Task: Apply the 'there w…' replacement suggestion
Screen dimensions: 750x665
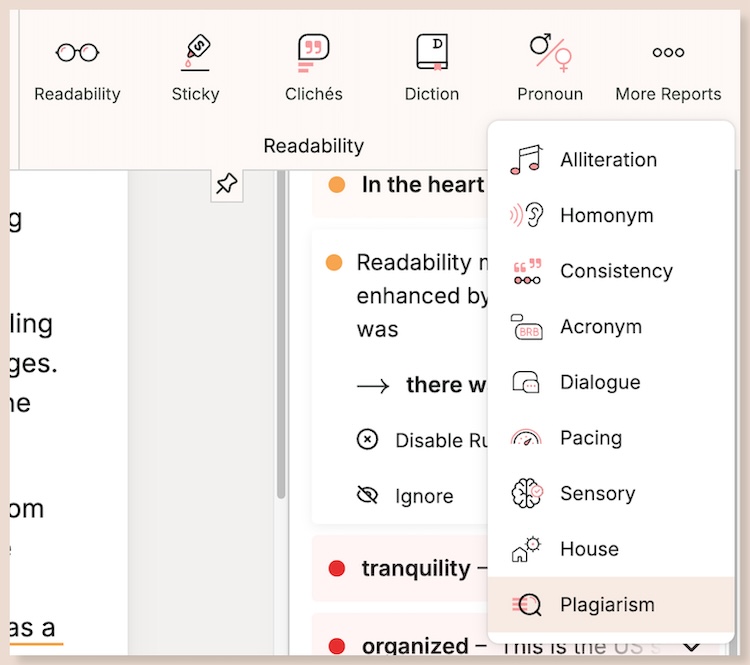Action: click(x=446, y=385)
